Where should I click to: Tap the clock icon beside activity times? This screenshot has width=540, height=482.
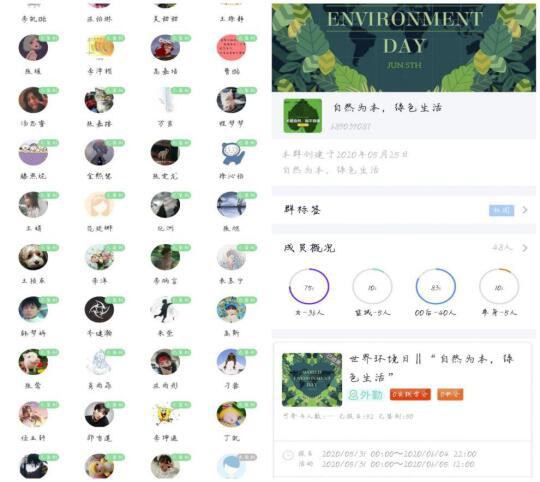(288, 455)
